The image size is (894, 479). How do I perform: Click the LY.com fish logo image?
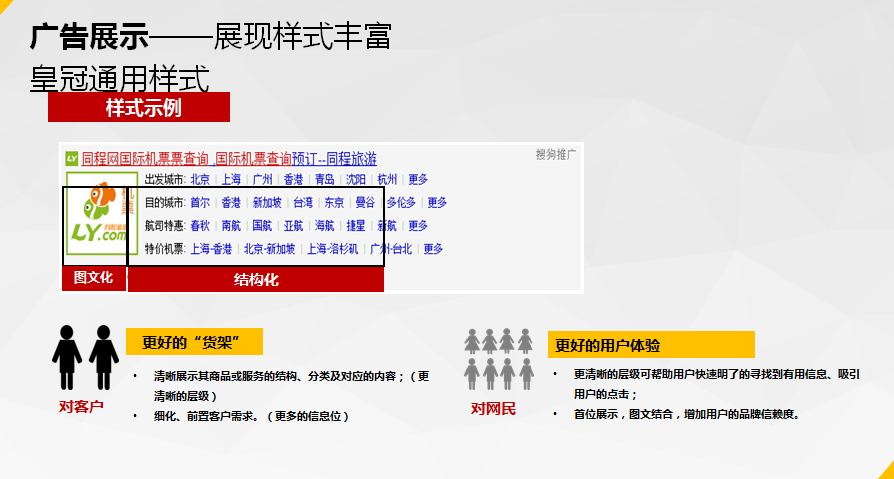[100, 216]
